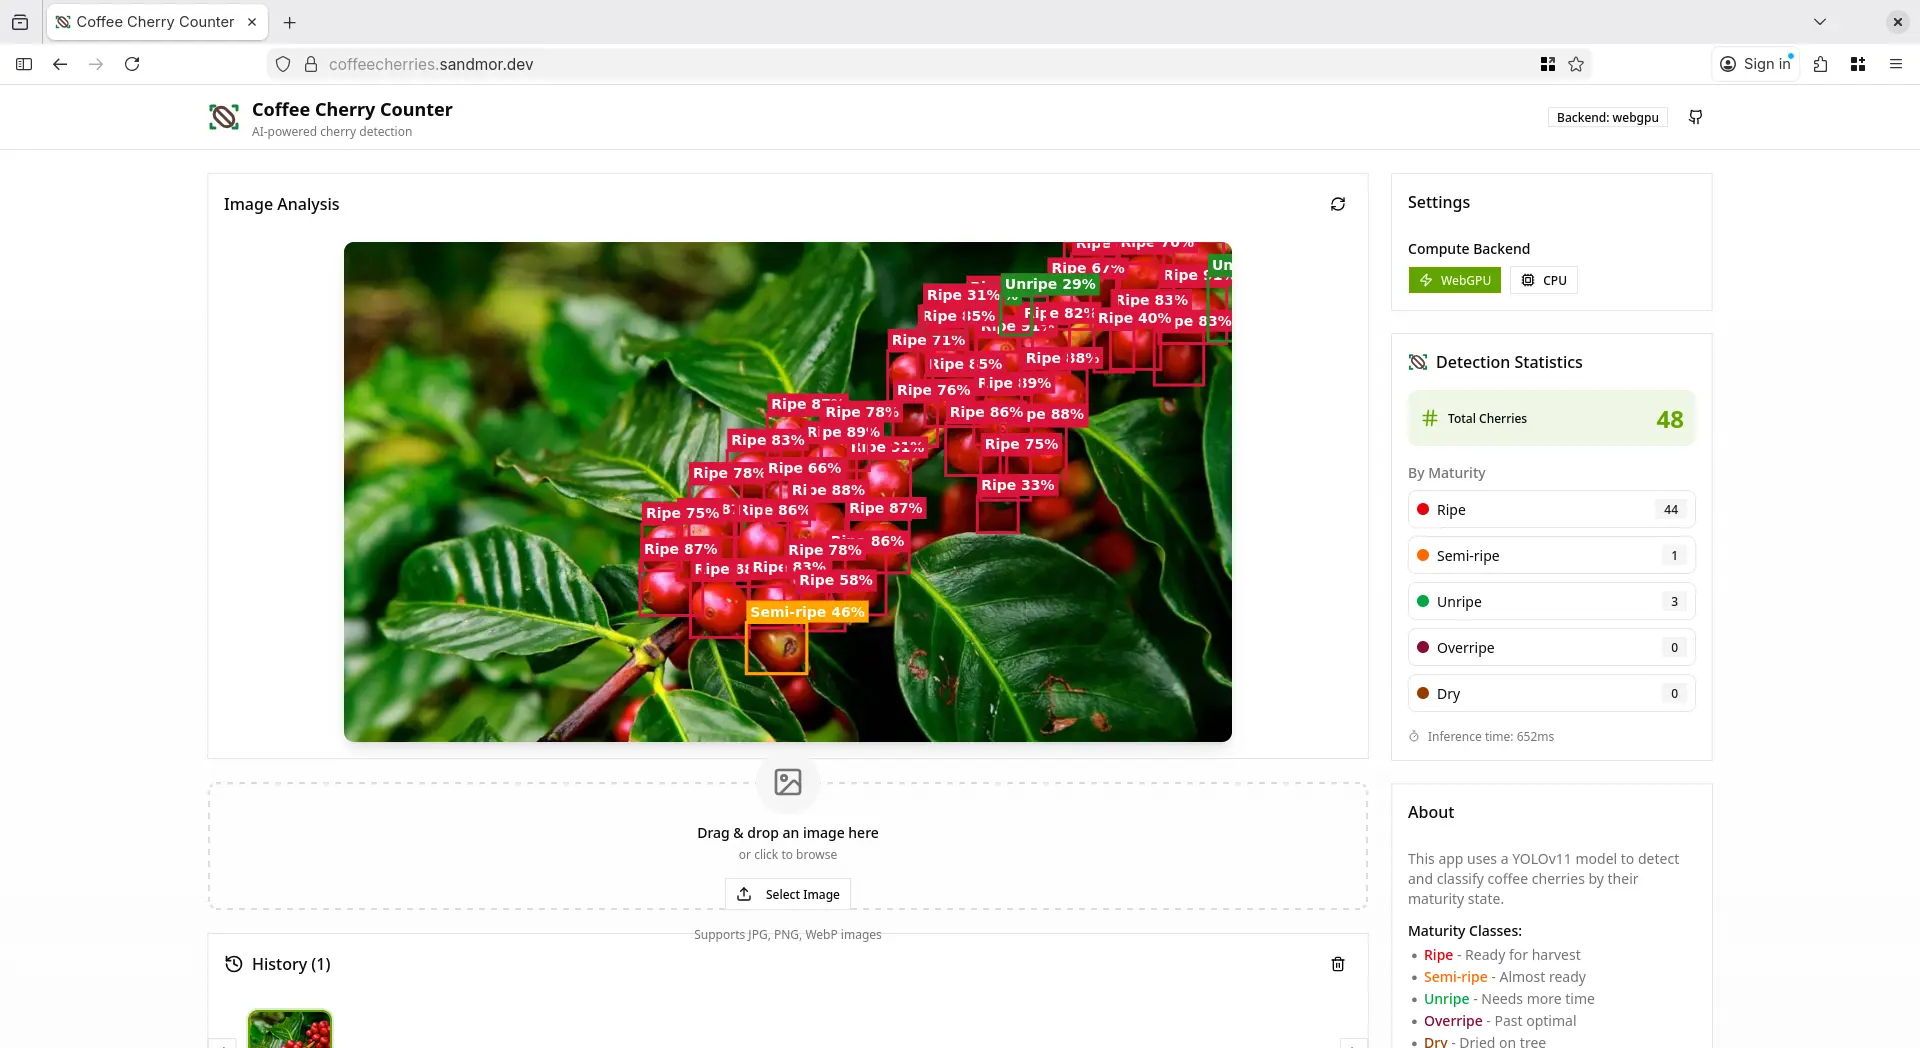Open the list all tabs dropdown arrow
Viewport: 1920px width, 1048px height.
pyautogui.click(x=1820, y=22)
